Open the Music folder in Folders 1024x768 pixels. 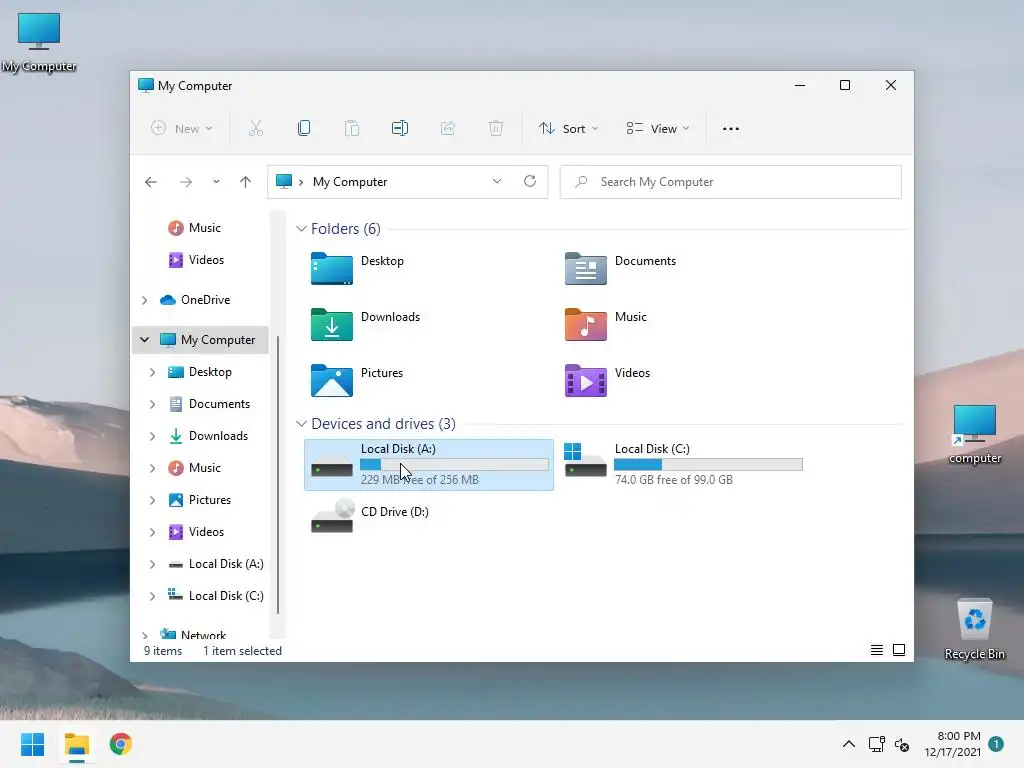[585, 325]
